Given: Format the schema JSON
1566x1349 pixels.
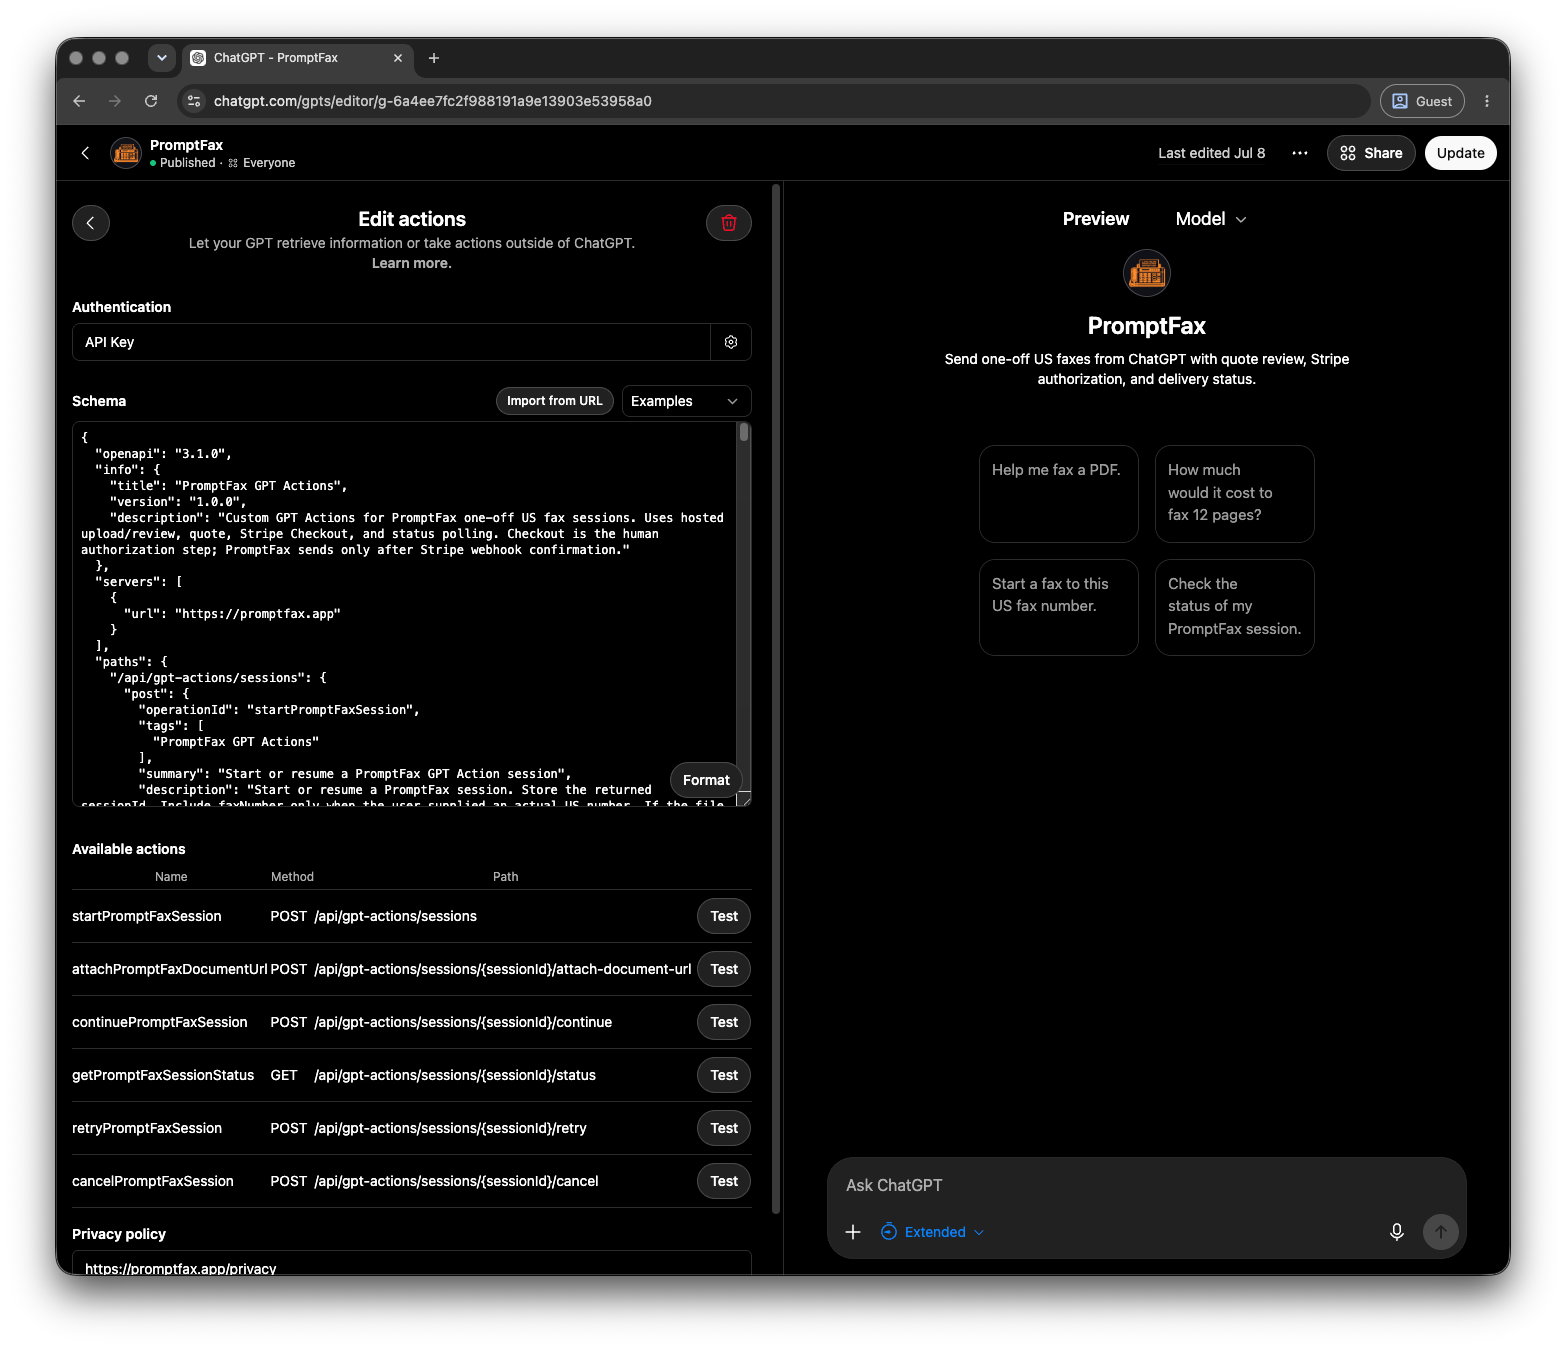Looking at the screenshot, I should click(x=706, y=780).
